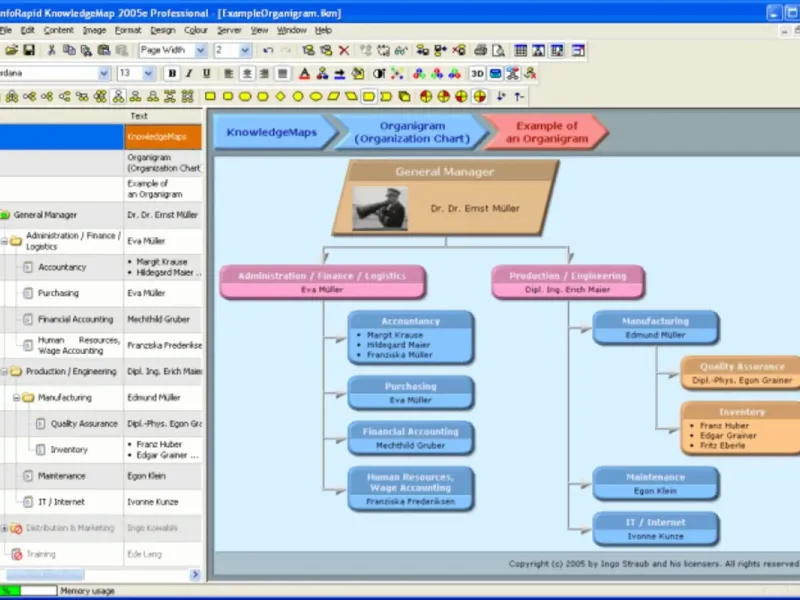Screen dimensions: 800x600
Task: Open the levels dropdown showing 2
Action: click(x=245, y=50)
